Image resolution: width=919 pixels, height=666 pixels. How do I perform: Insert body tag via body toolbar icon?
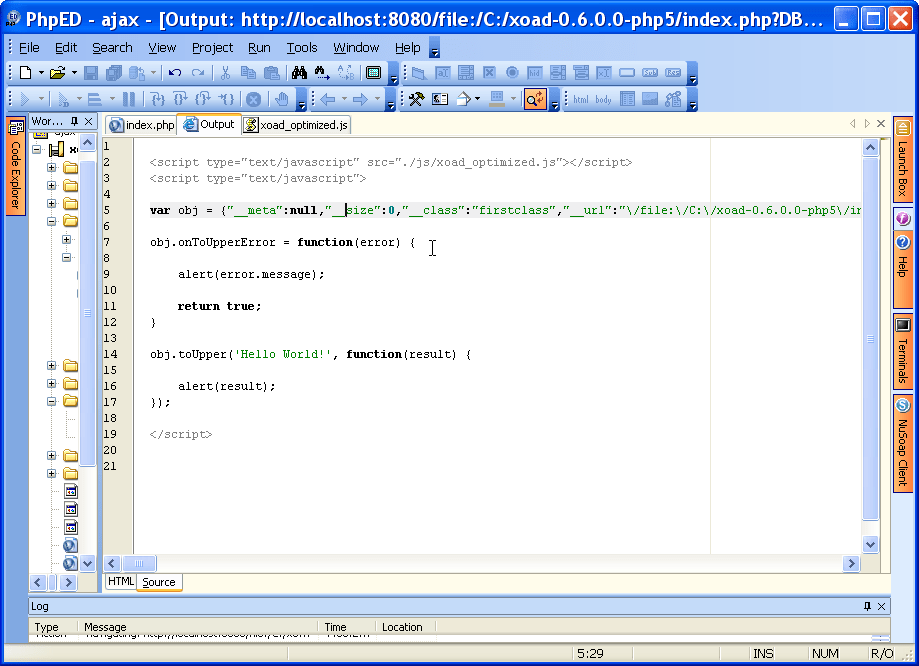point(604,99)
